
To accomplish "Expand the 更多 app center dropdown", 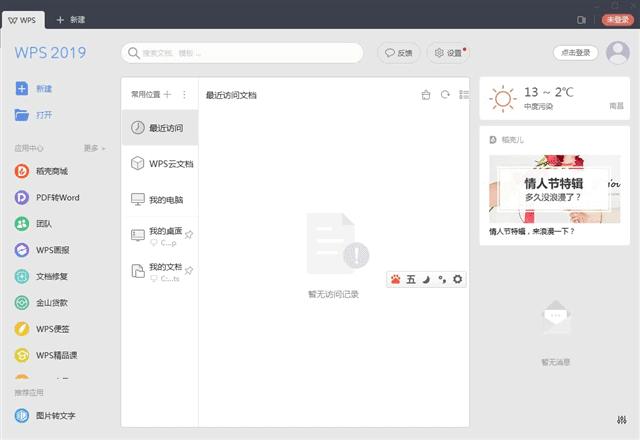I will (95, 148).
